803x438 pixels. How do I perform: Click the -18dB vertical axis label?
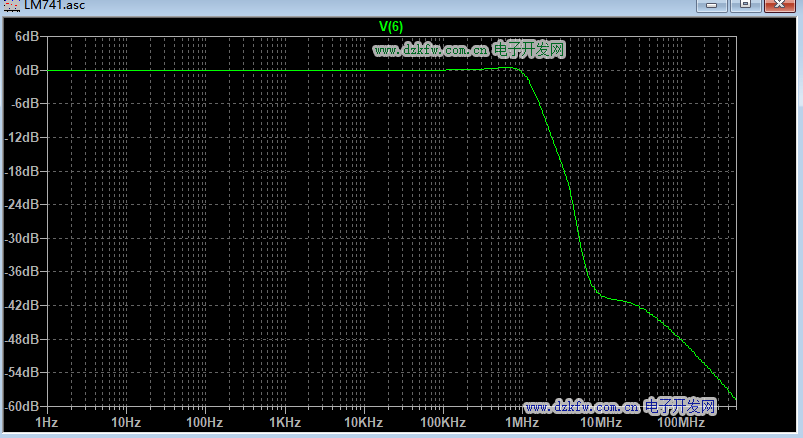tap(22, 171)
